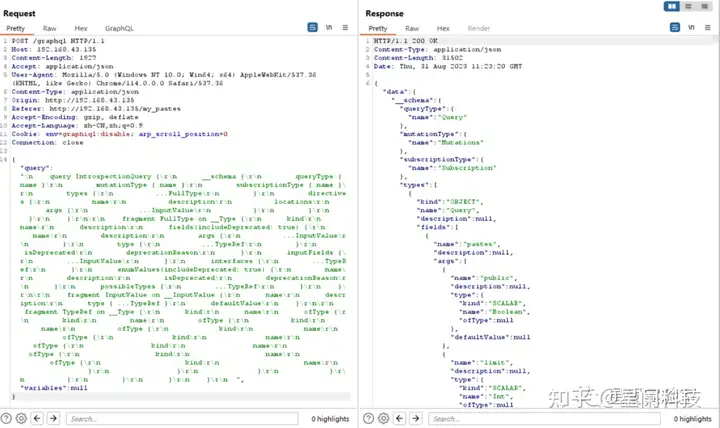Image resolution: width=720 pixels, height=428 pixels.
Task: Click the Cookie header line
Action: [119, 134]
